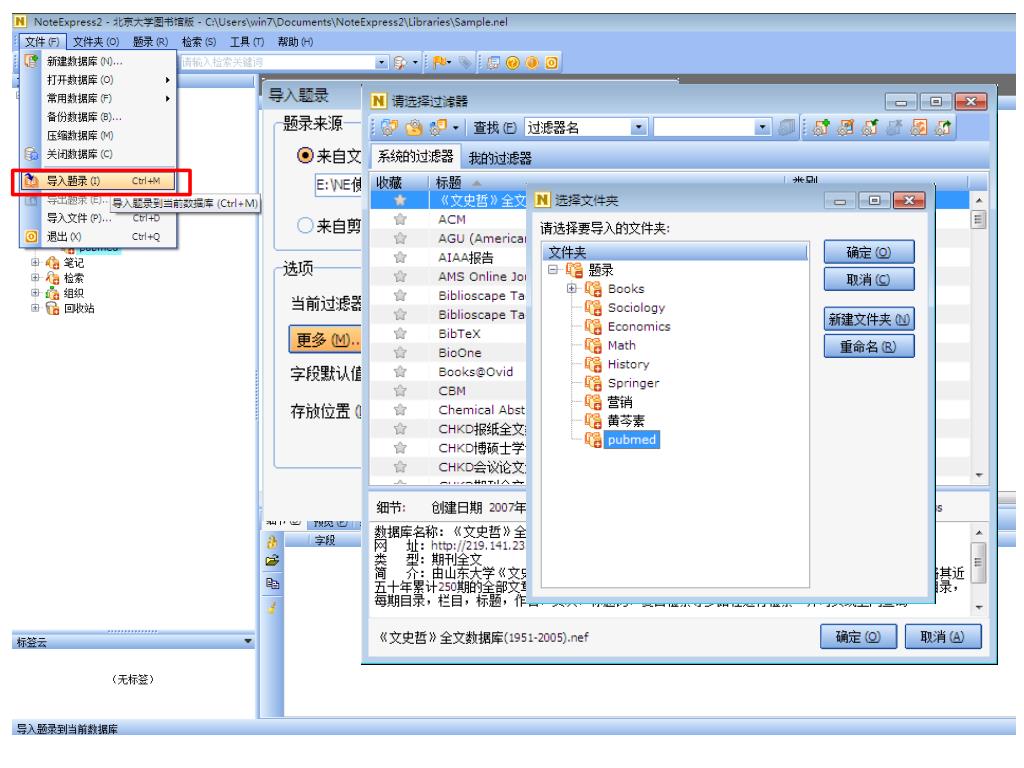Click the 笔记 notes folder icon in main tree
Screen dimensions: 1024x768
52,263
